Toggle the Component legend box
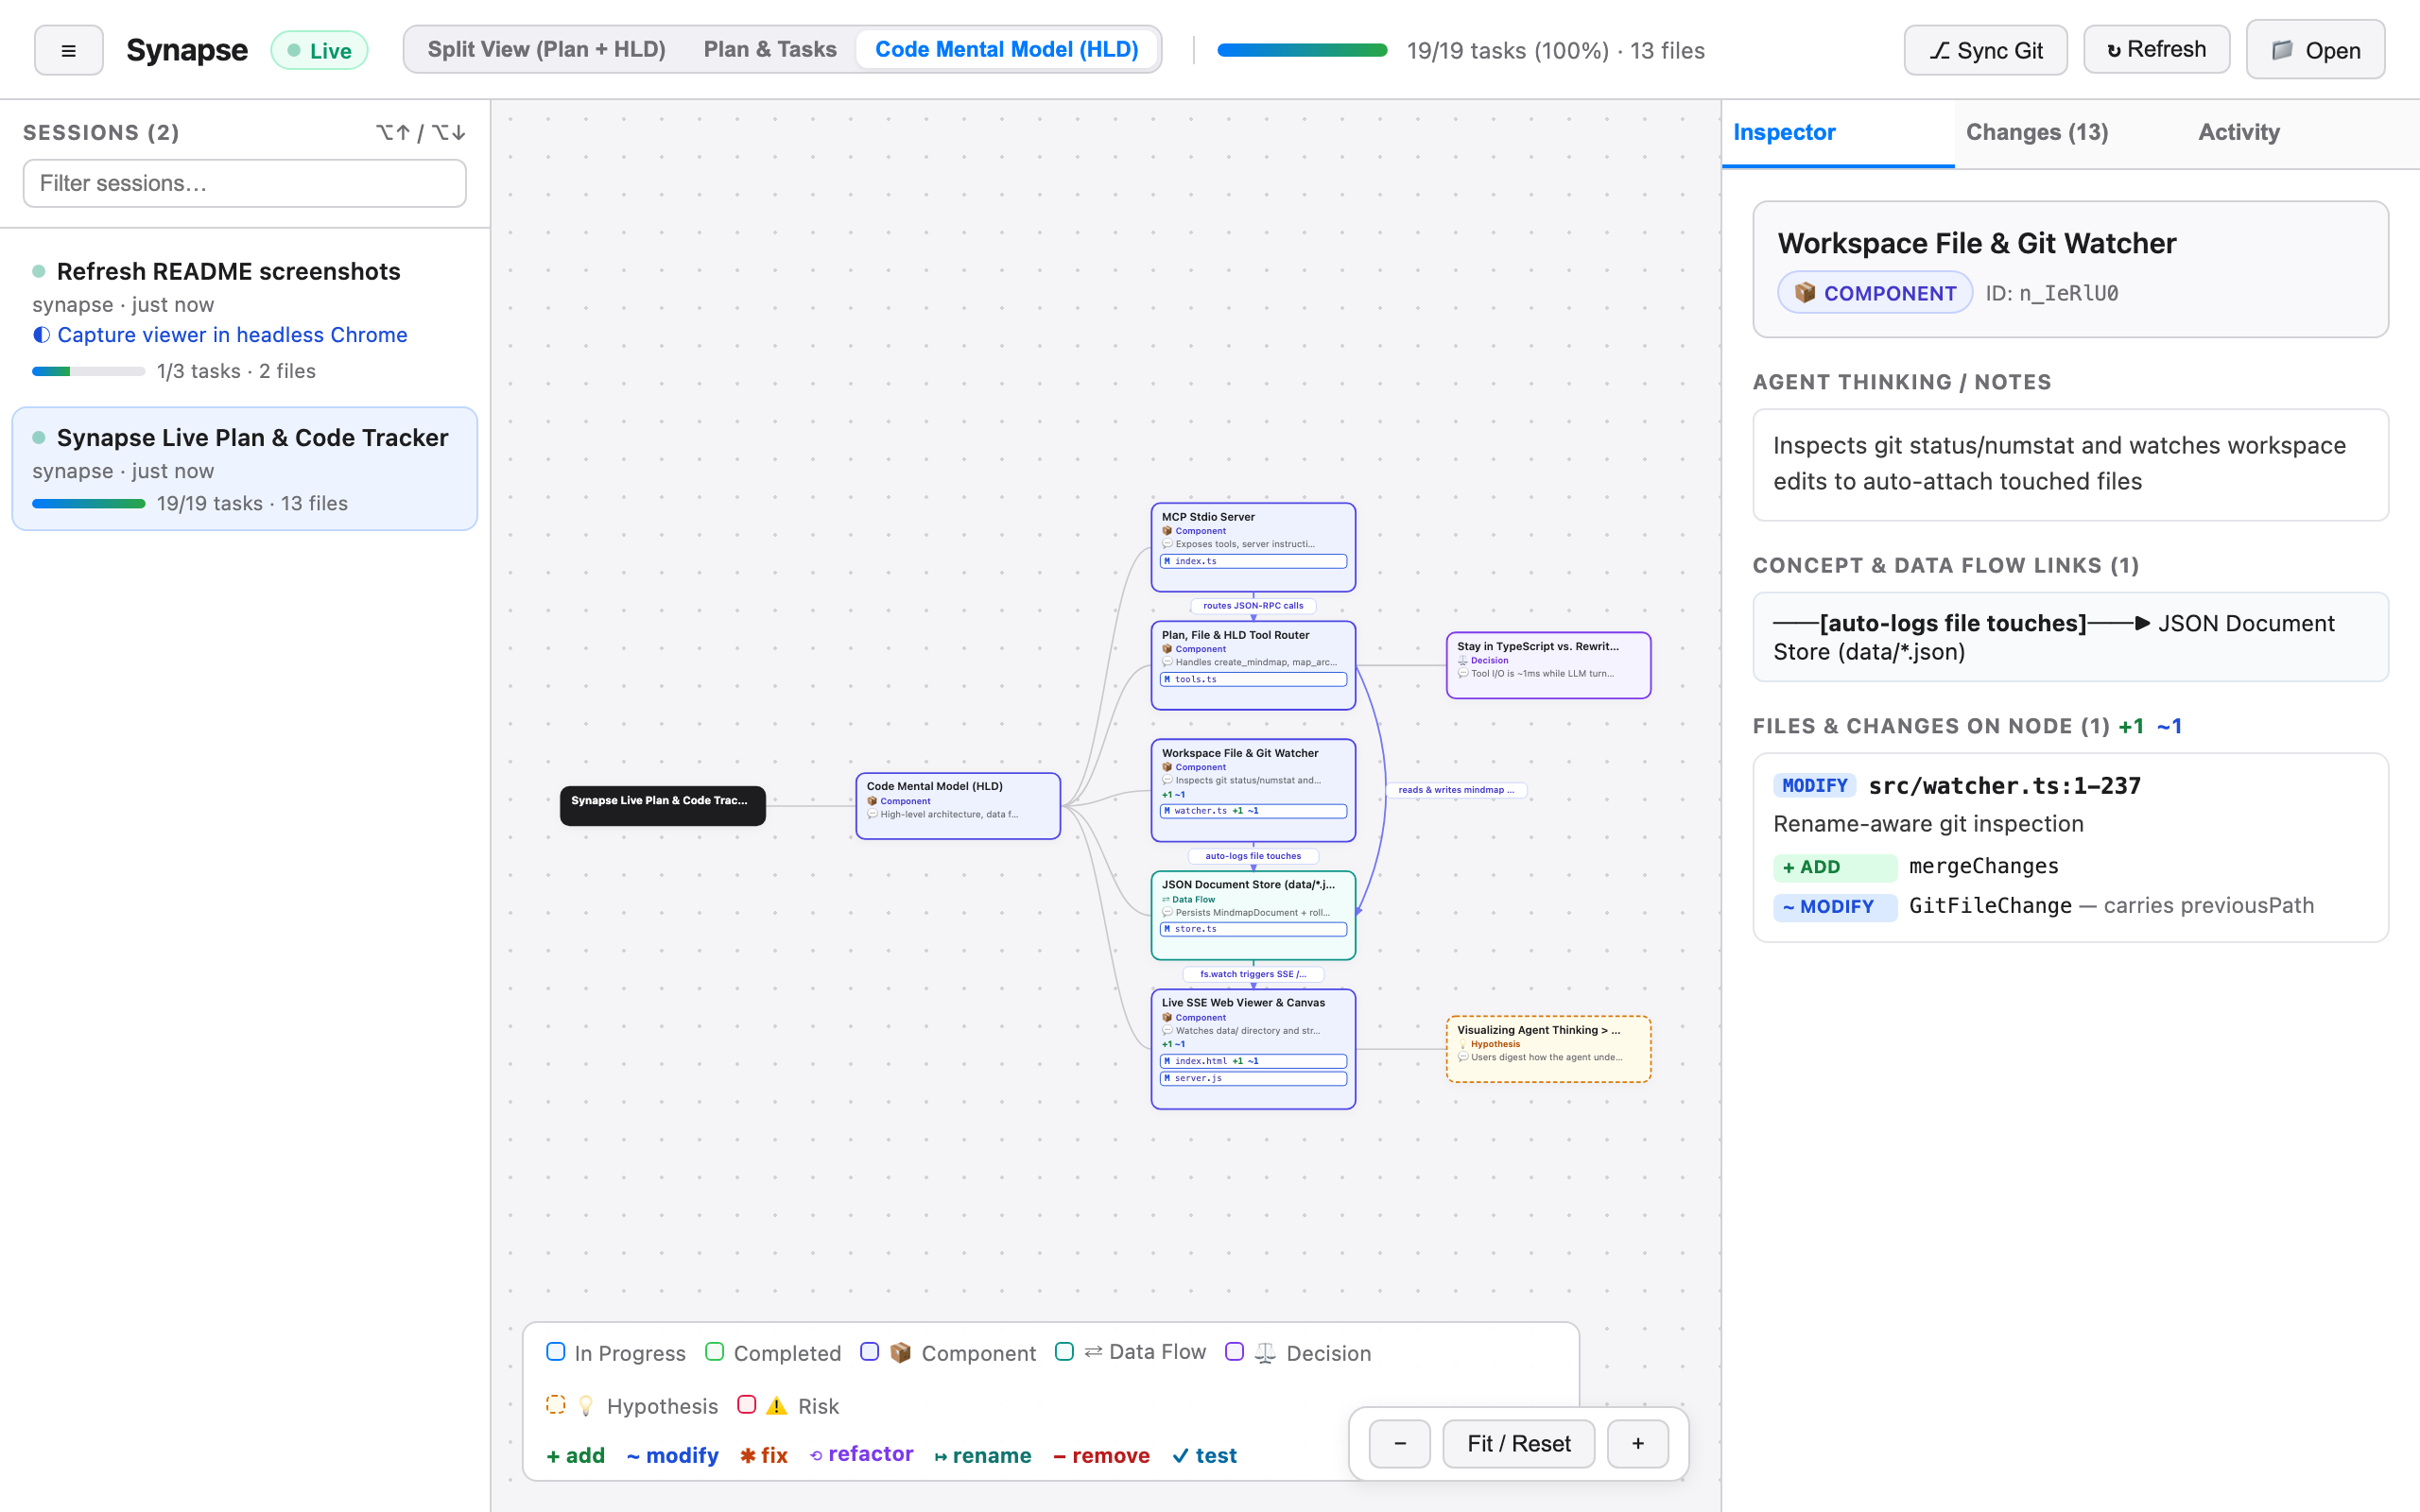 (869, 1352)
